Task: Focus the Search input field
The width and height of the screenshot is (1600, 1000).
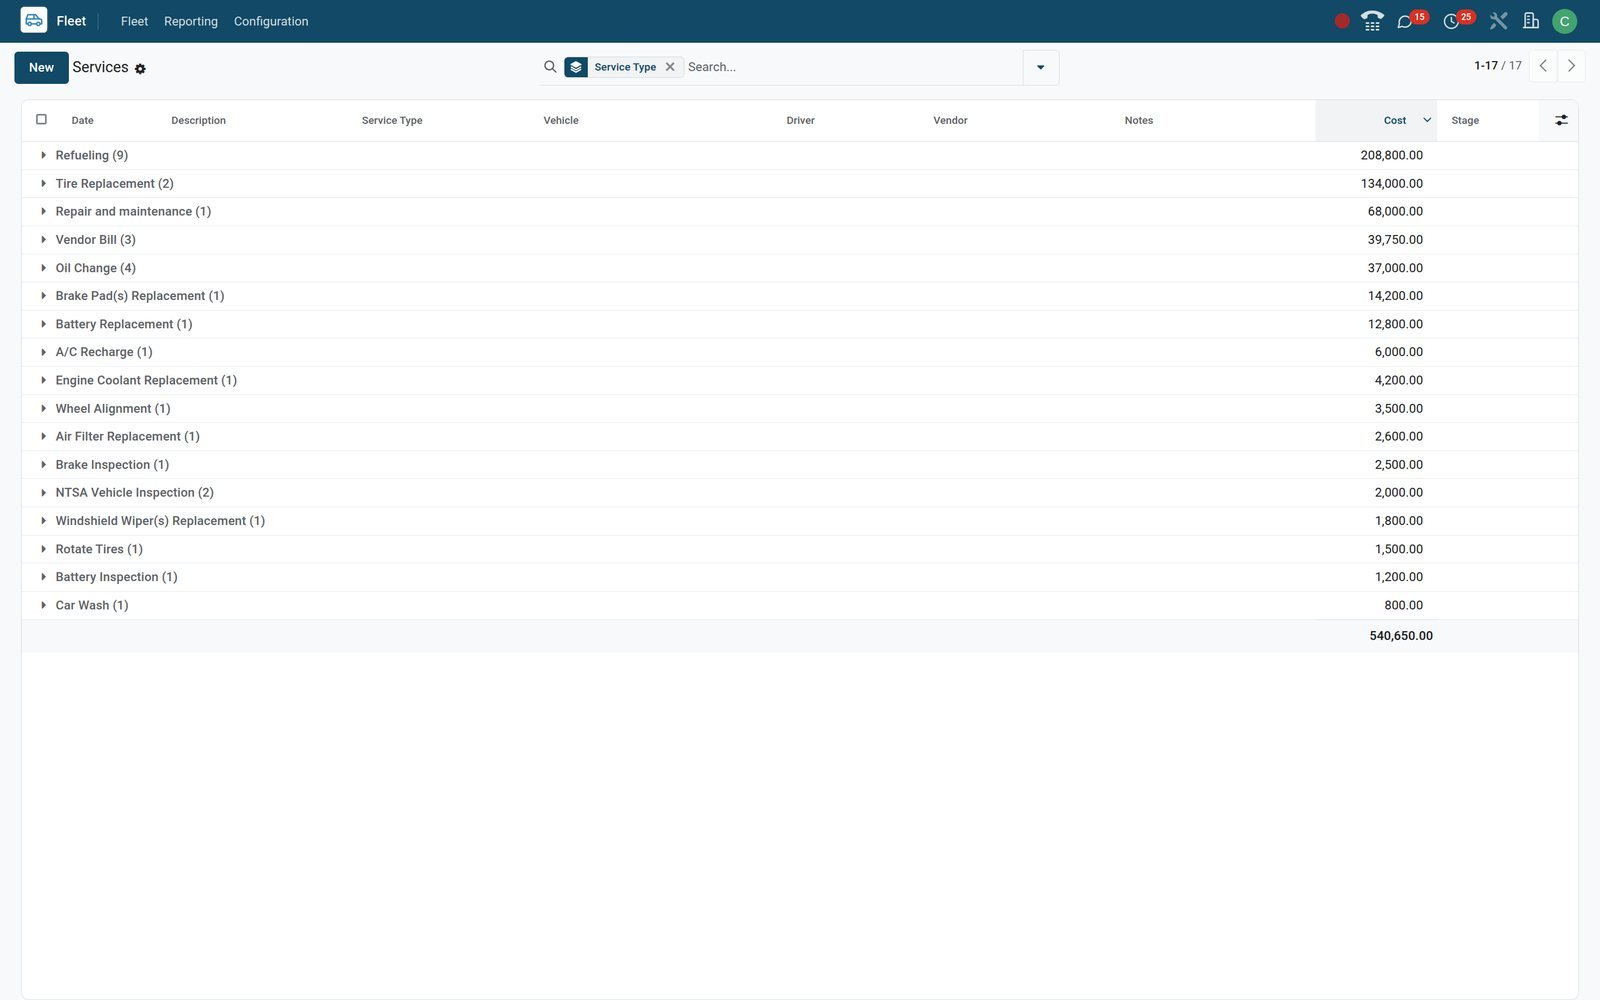Action: (852, 67)
